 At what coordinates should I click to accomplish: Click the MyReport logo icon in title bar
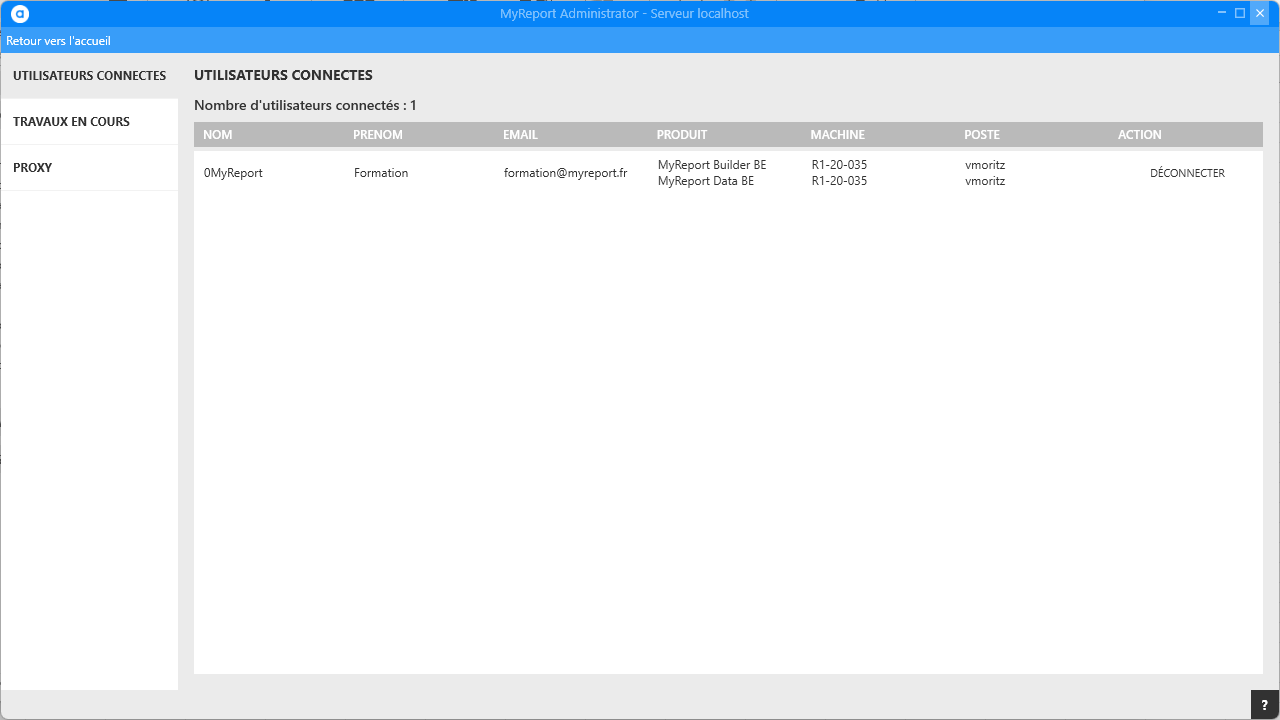pyautogui.click(x=20, y=14)
